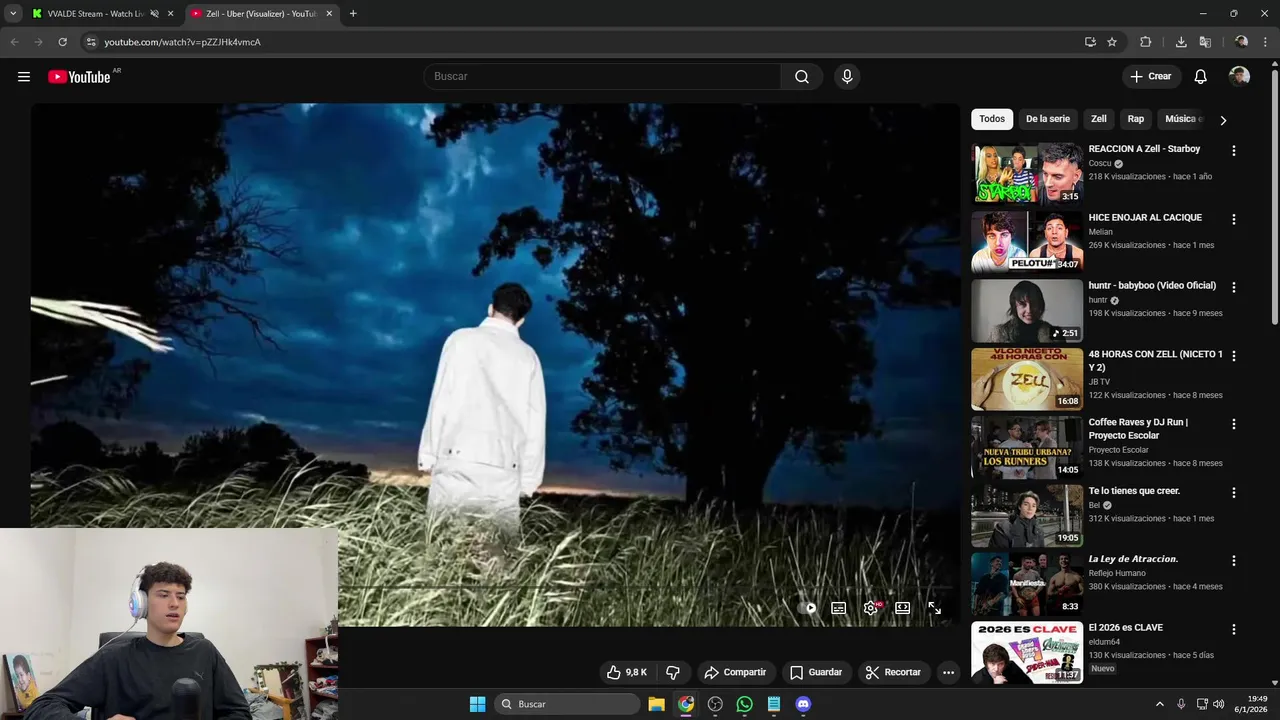Open Coffee Raves y DJ Run title
This screenshot has height=720, width=1280.
pos(1138,429)
